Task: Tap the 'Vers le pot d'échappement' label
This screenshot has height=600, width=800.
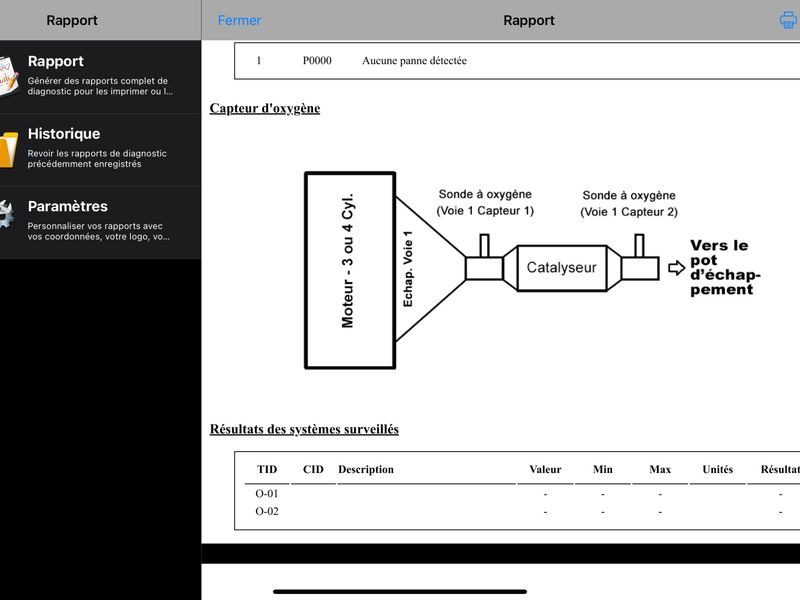Action: pyautogui.click(x=725, y=267)
